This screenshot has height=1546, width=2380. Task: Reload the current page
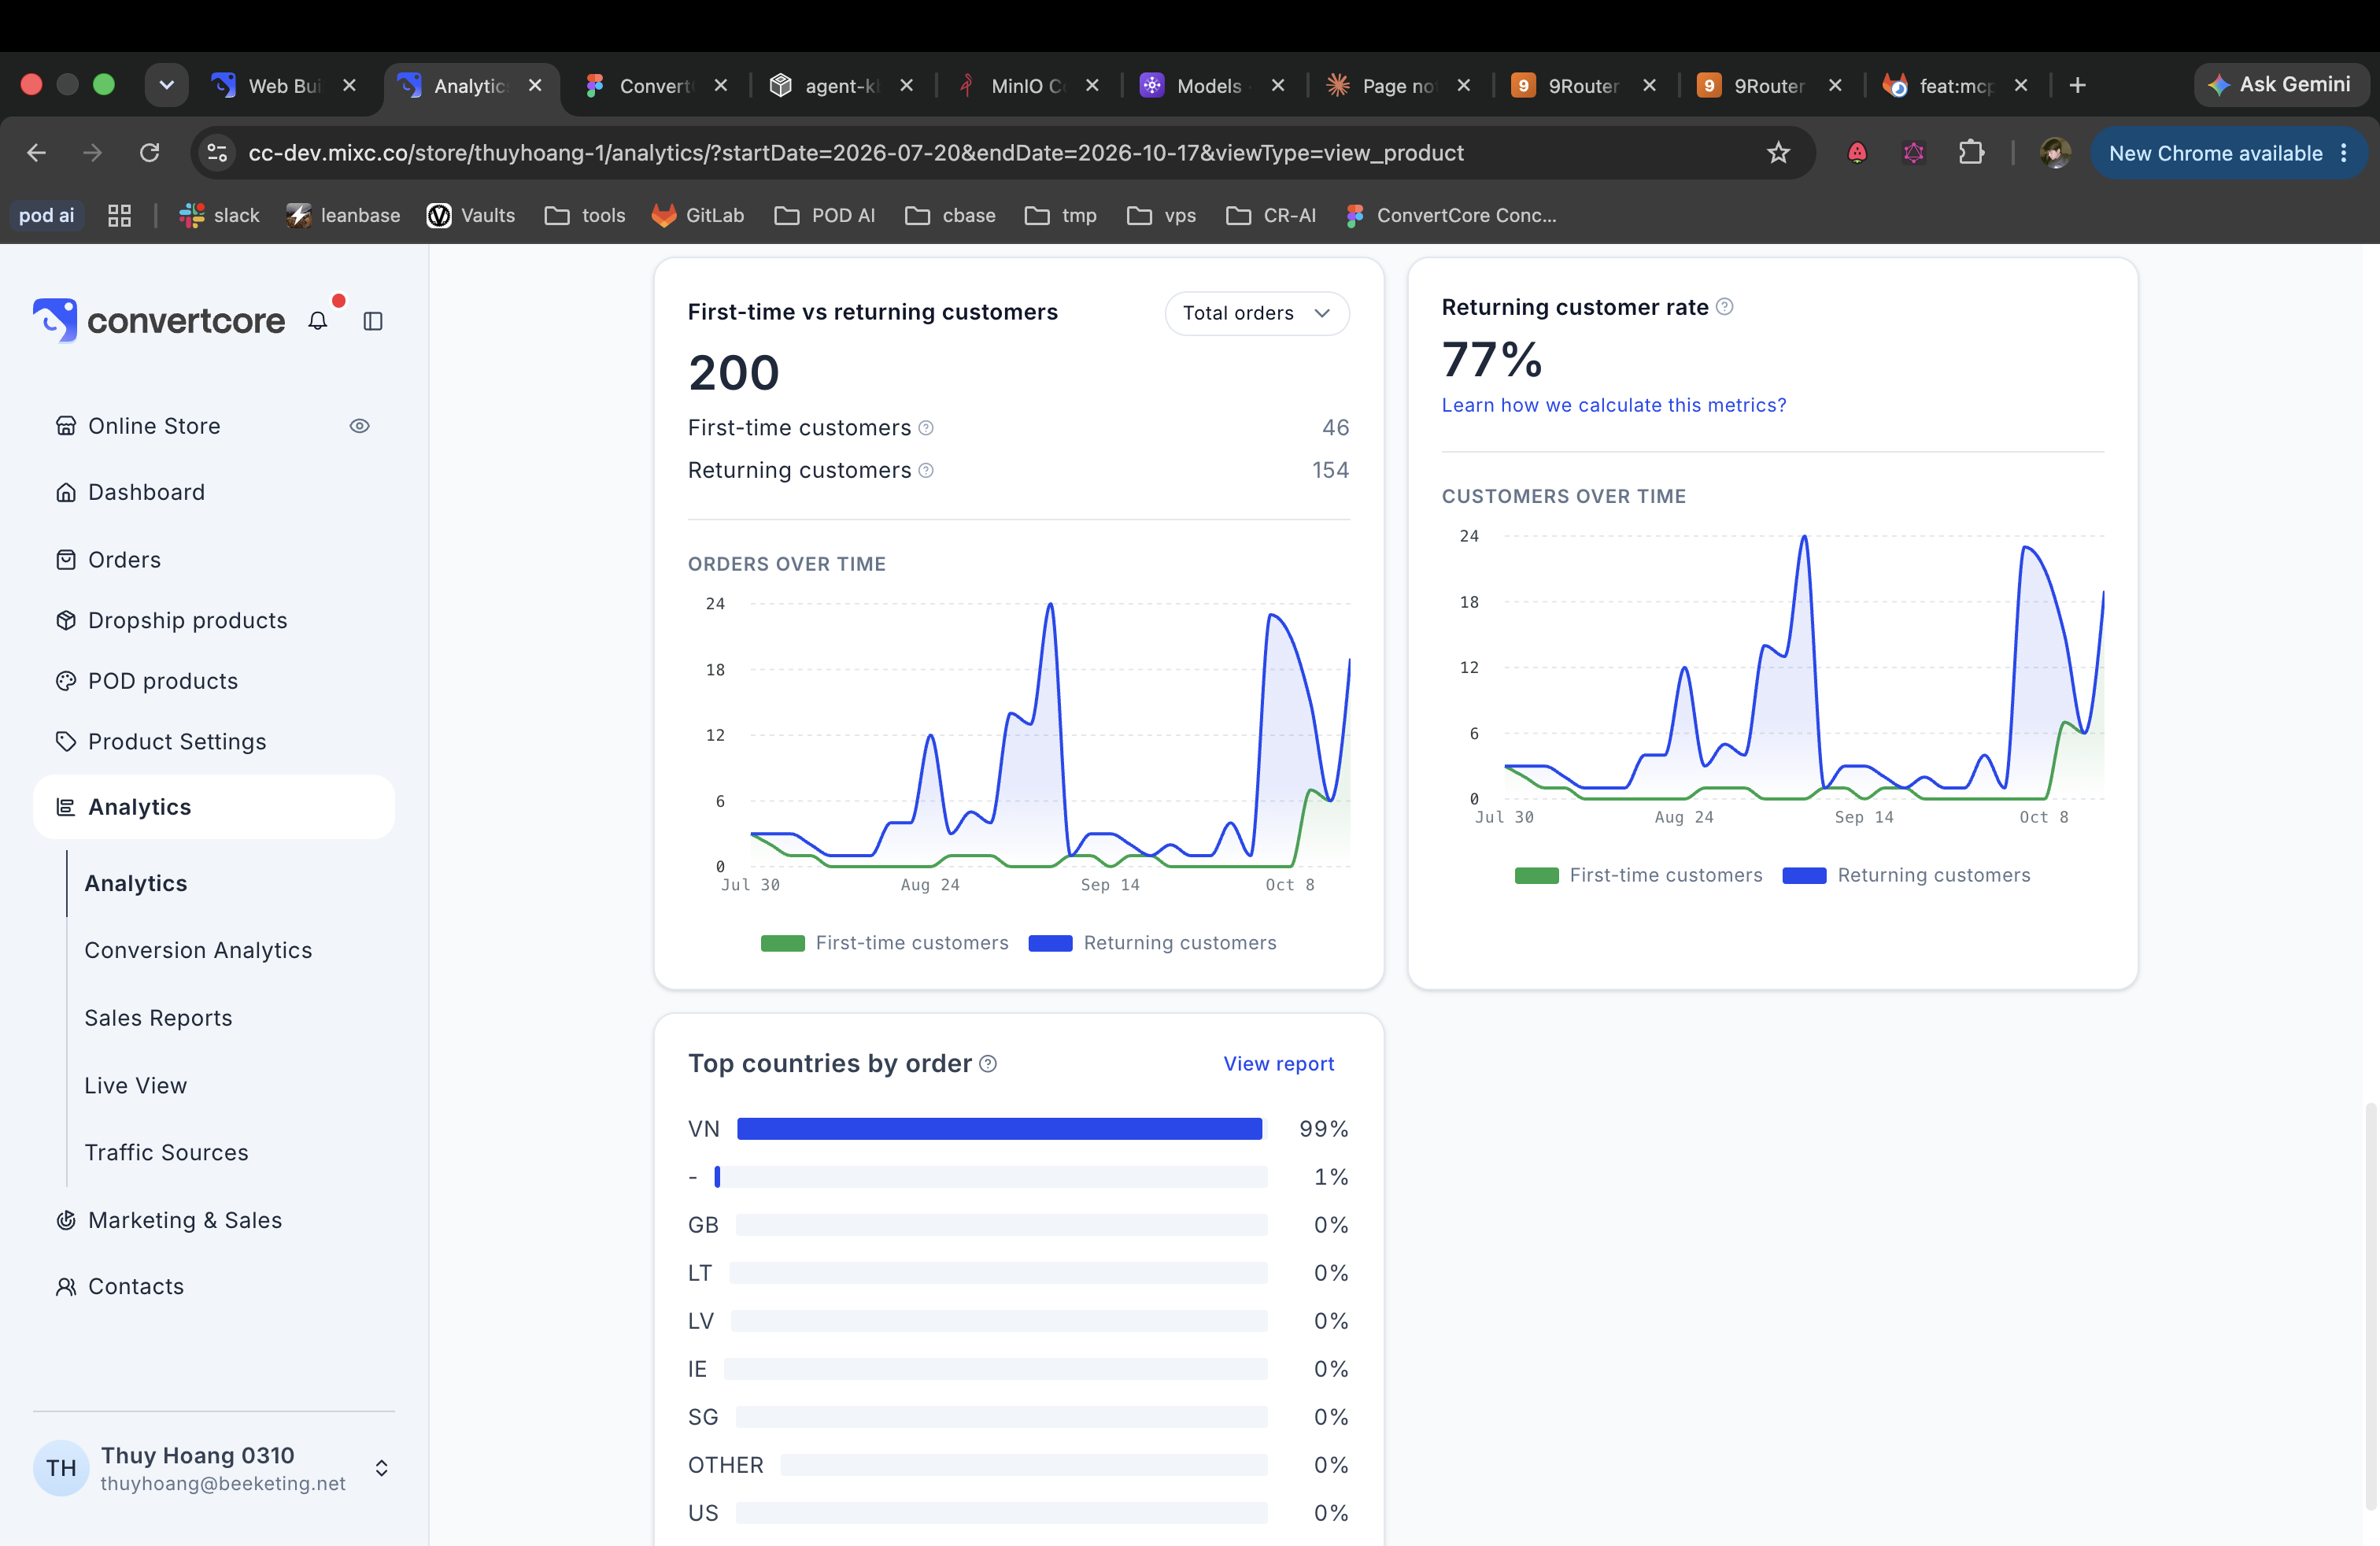pyautogui.click(x=150, y=153)
